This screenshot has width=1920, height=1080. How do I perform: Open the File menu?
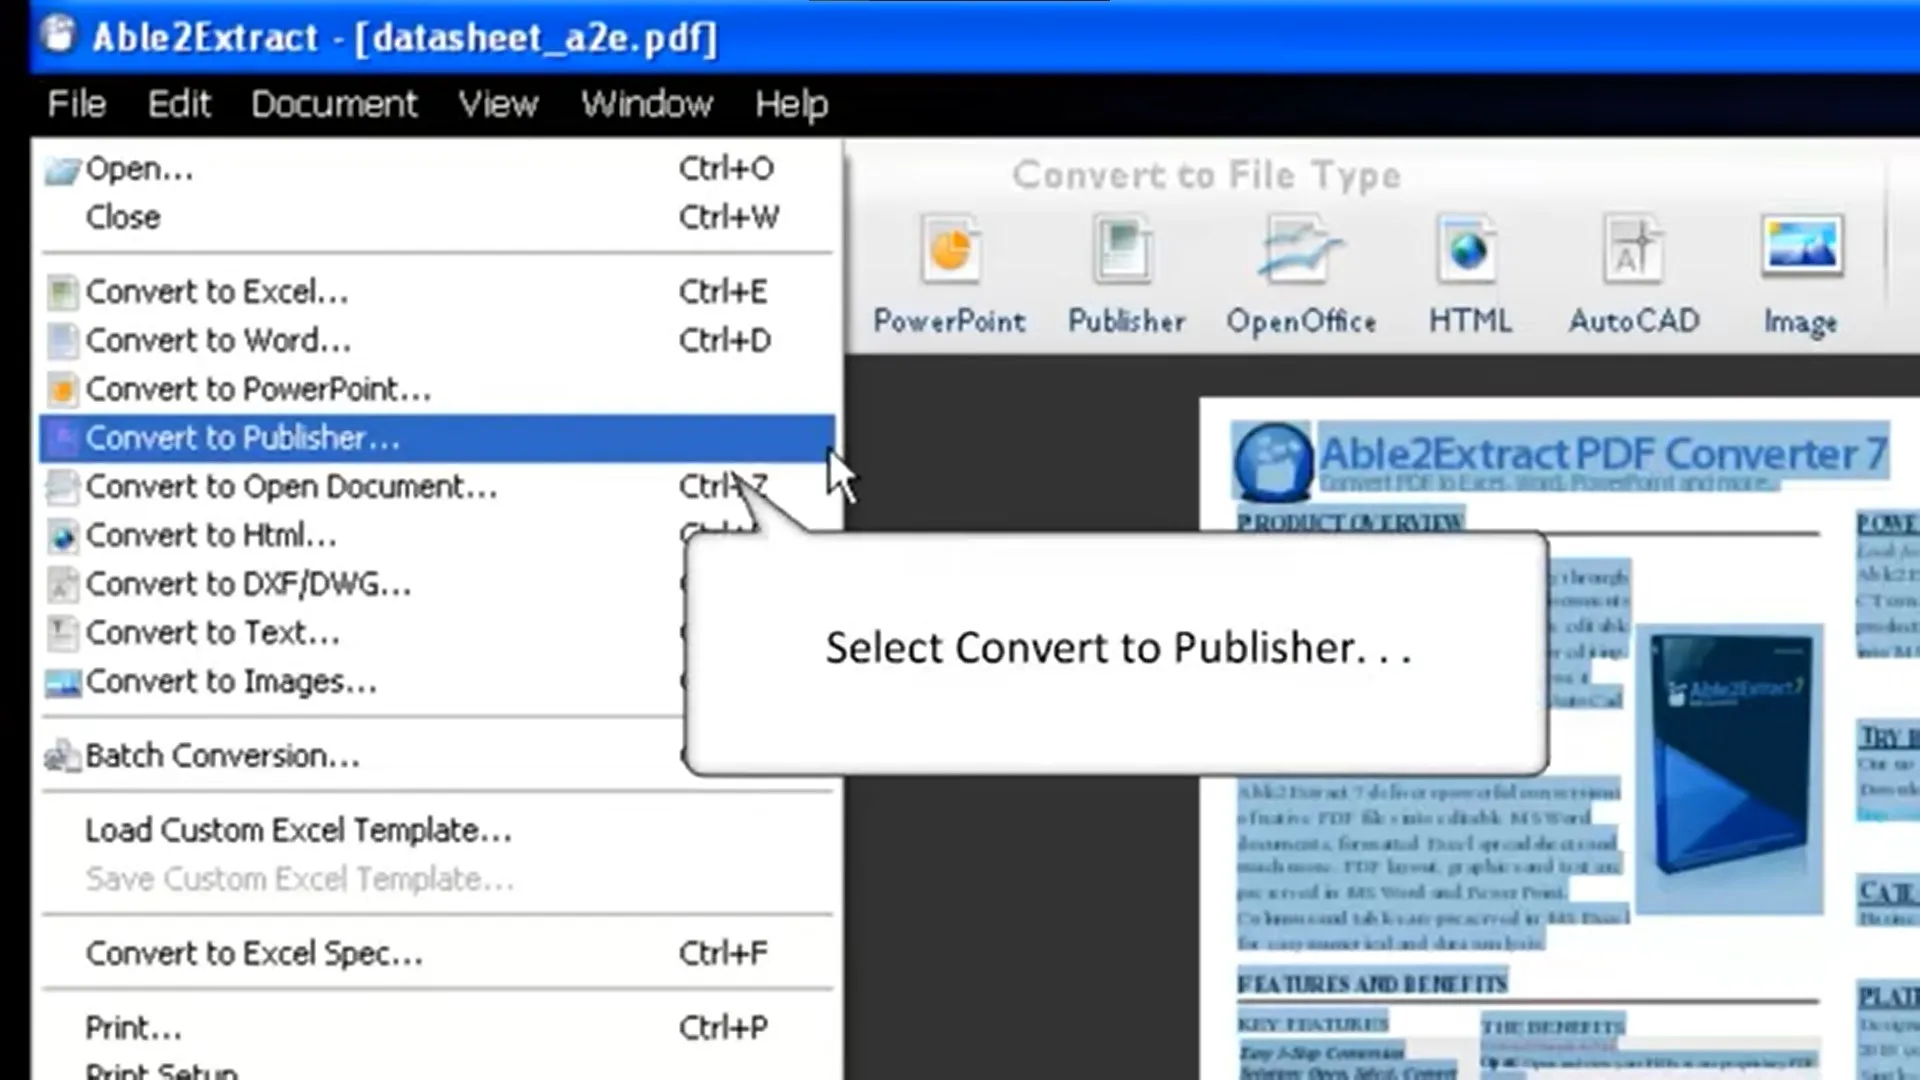click(x=76, y=103)
